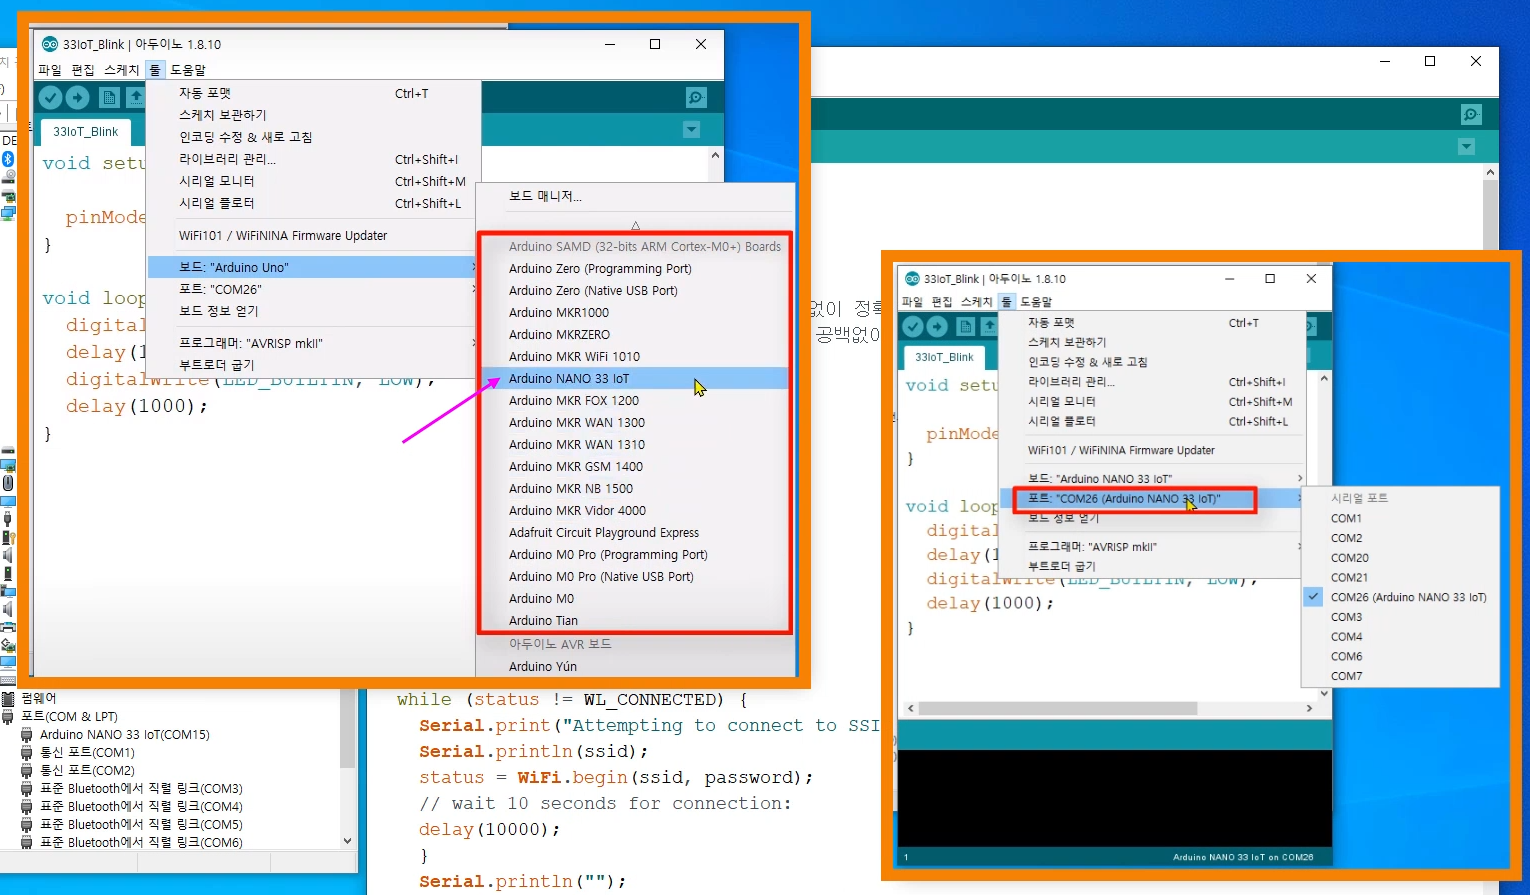This screenshot has height=895, width=1530.
Task: Expand 포트: "COM26" submenu arrow
Action: click(473, 289)
